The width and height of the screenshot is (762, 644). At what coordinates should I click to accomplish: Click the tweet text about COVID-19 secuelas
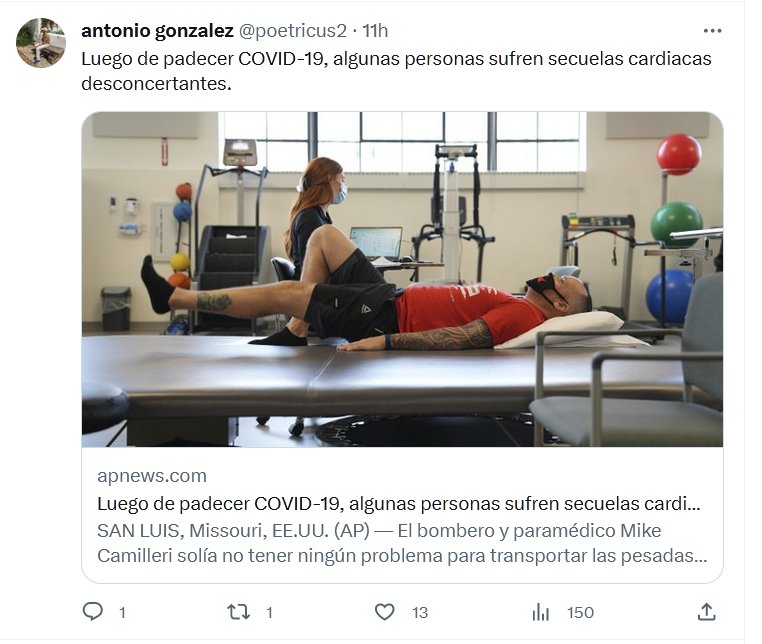point(396,71)
